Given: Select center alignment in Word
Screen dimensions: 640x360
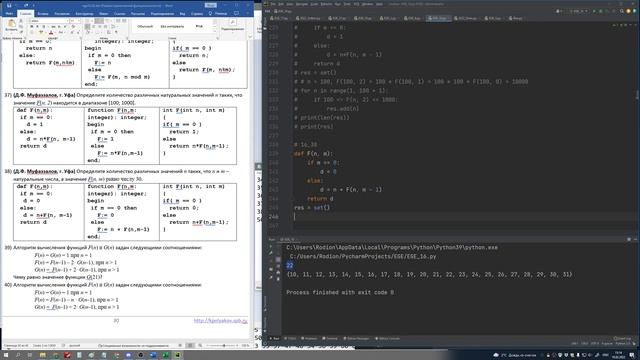Looking at the screenshot, I should (93, 26).
